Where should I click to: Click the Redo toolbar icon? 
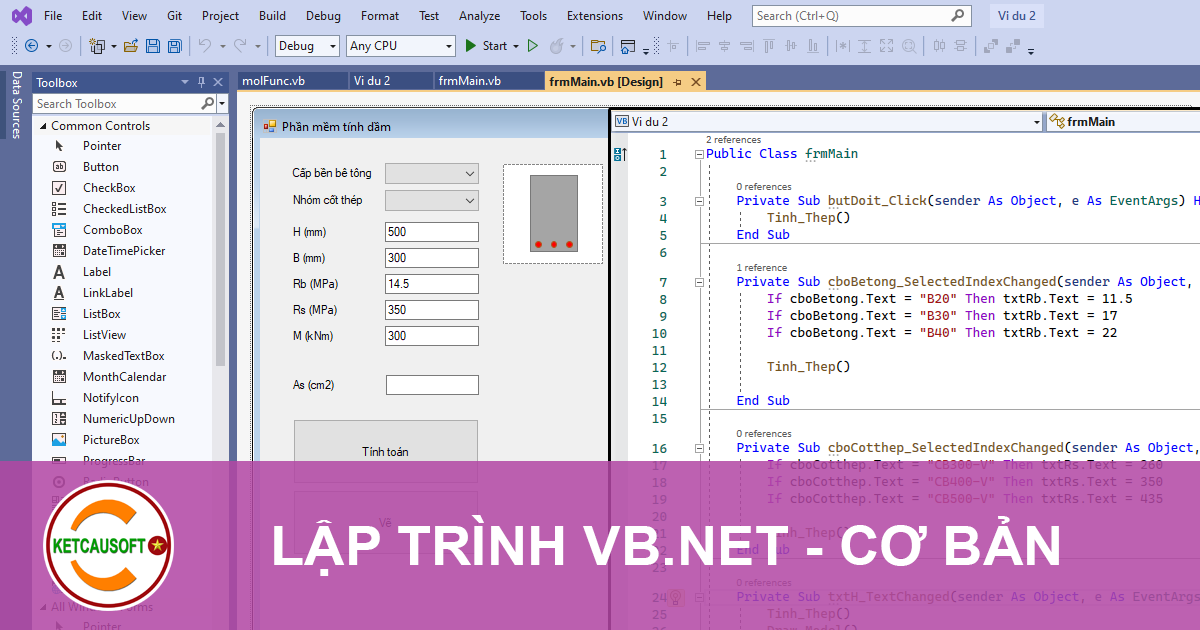click(x=240, y=46)
